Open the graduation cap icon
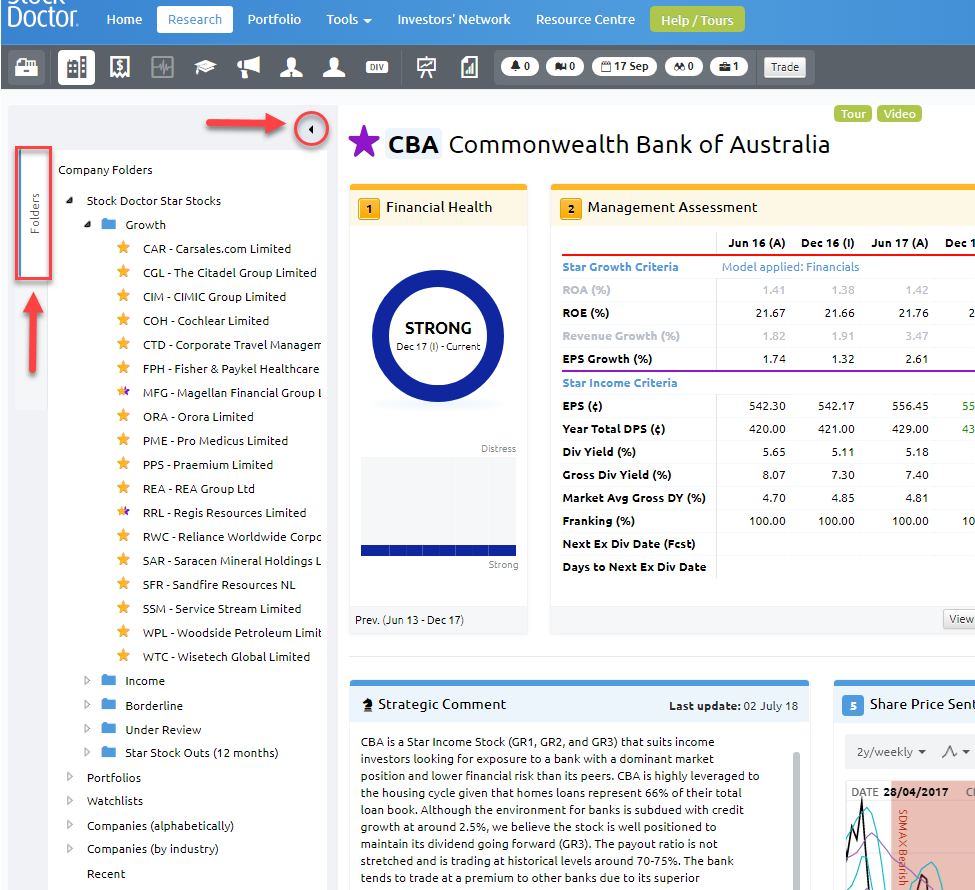Viewport: 975px width, 890px height. click(x=205, y=67)
